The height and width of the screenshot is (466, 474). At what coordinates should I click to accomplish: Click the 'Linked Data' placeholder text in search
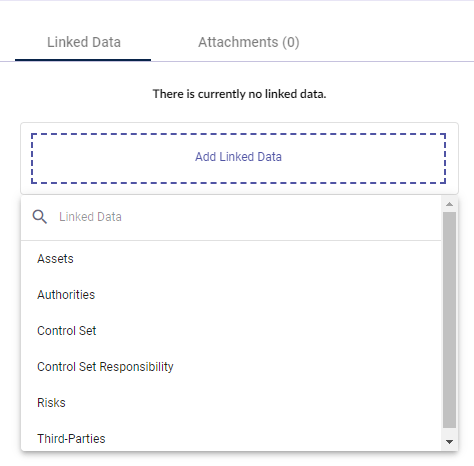coord(90,217)
